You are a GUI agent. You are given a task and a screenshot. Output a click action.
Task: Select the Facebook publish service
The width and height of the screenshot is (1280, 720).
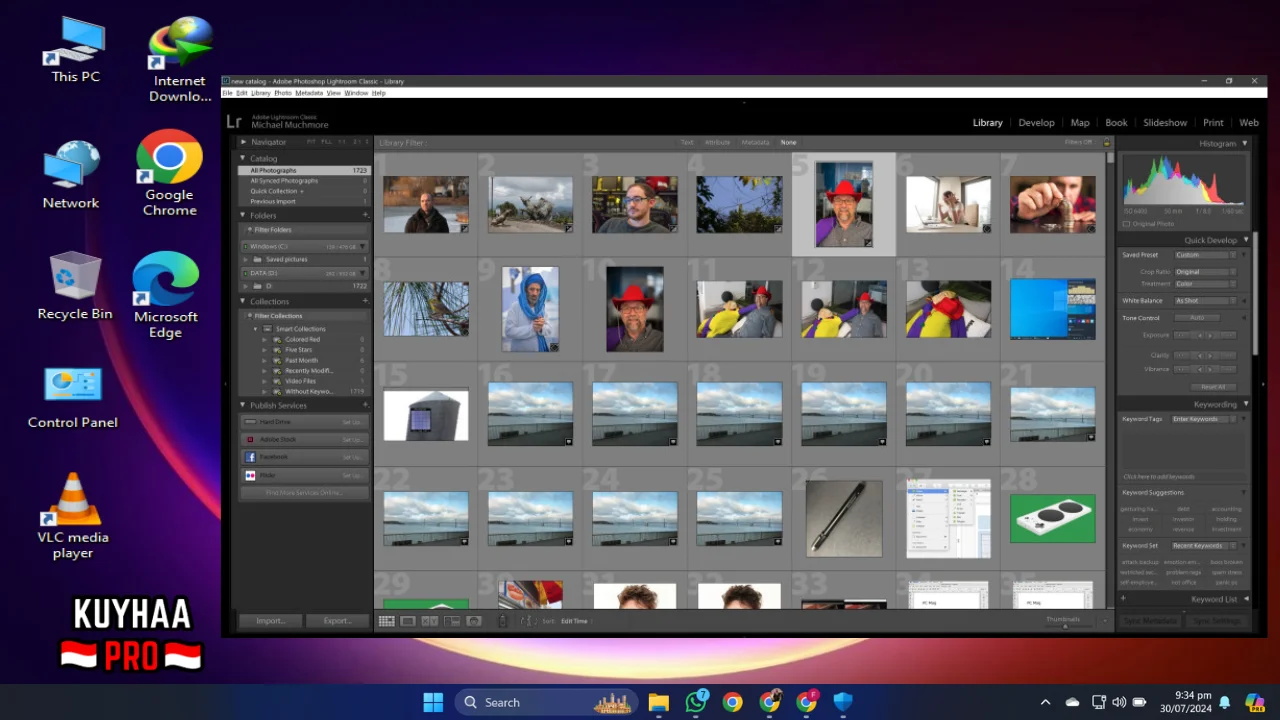(304, 457)
